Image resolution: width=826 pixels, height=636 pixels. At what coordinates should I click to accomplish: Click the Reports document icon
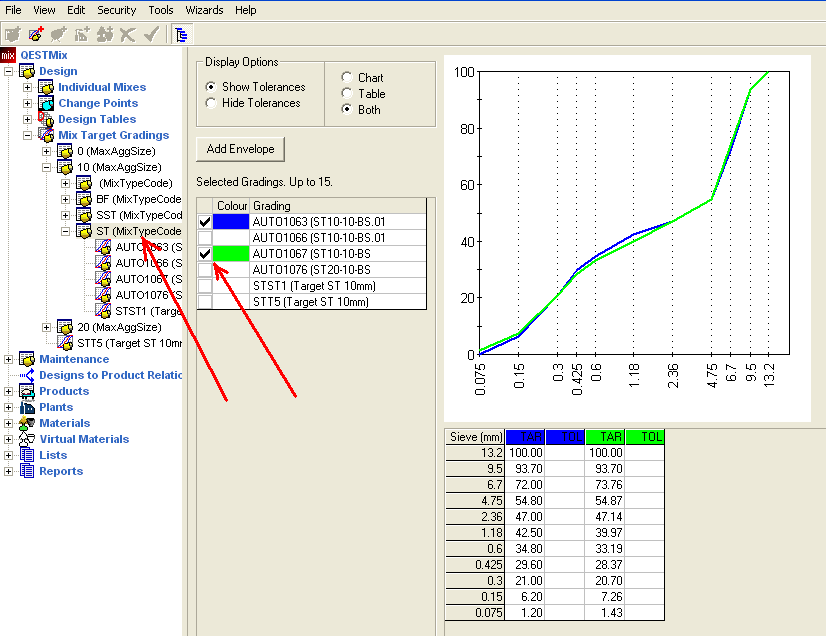tap(27, 471)
